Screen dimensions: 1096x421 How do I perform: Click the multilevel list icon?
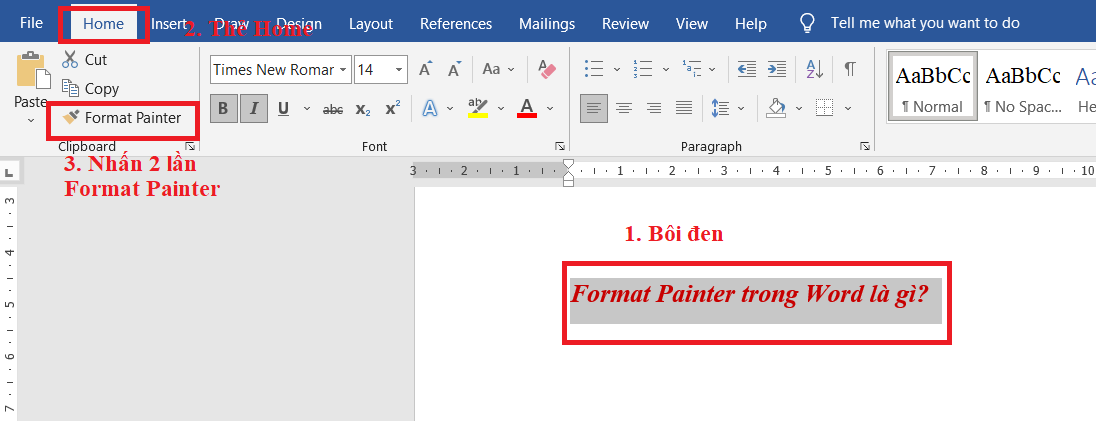point(691,69)
